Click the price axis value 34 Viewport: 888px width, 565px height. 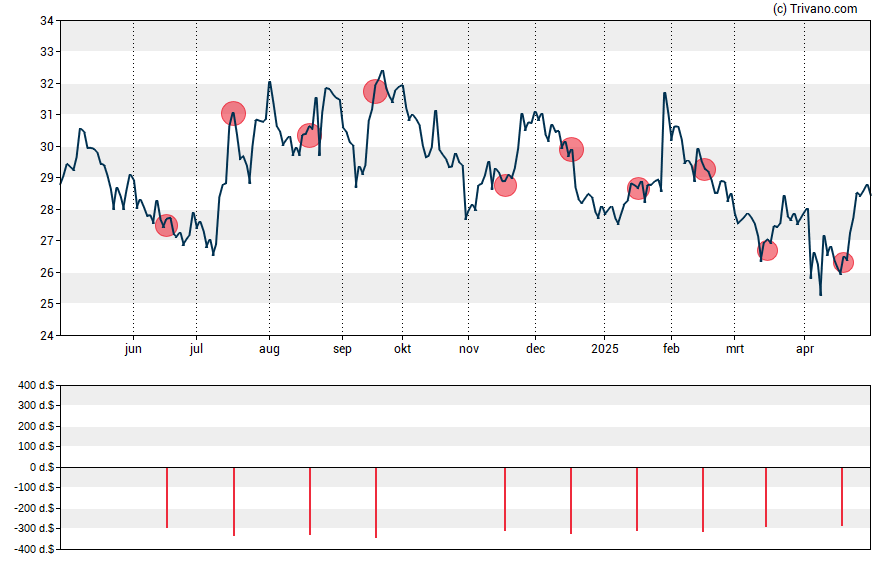[x=47, y=21]
